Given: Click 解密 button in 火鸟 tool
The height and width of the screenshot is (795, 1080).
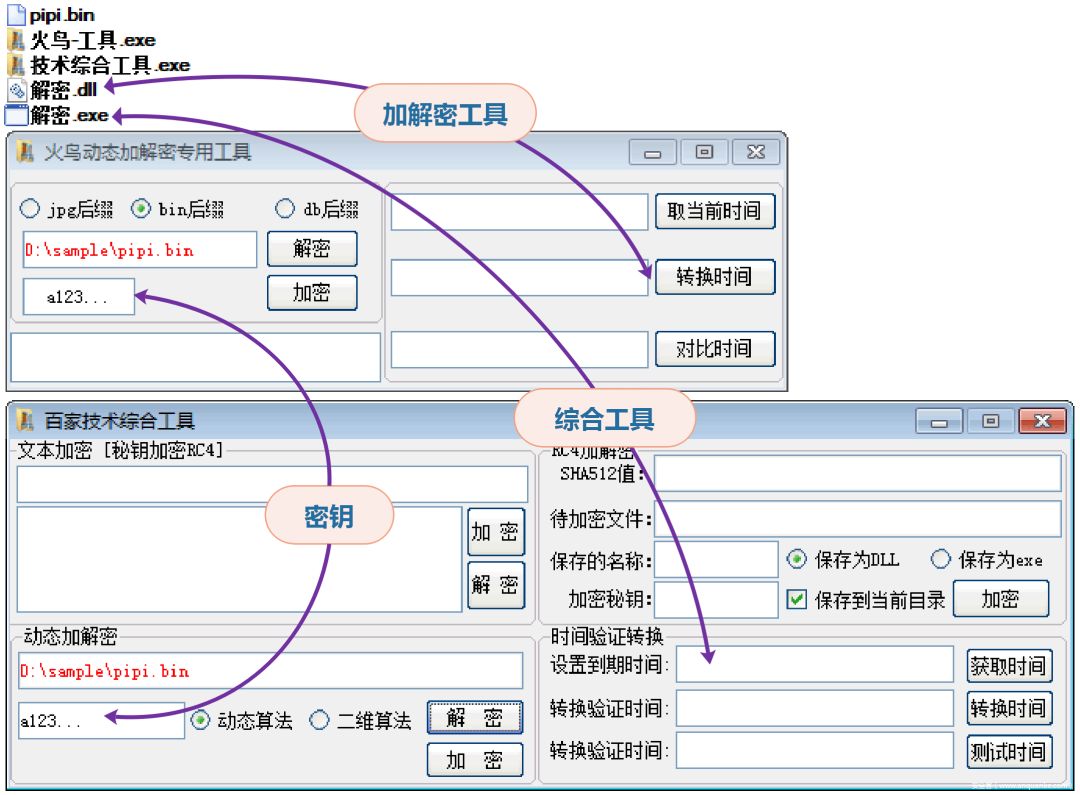Looking at the screenshot, I should (x=312, y=248).
